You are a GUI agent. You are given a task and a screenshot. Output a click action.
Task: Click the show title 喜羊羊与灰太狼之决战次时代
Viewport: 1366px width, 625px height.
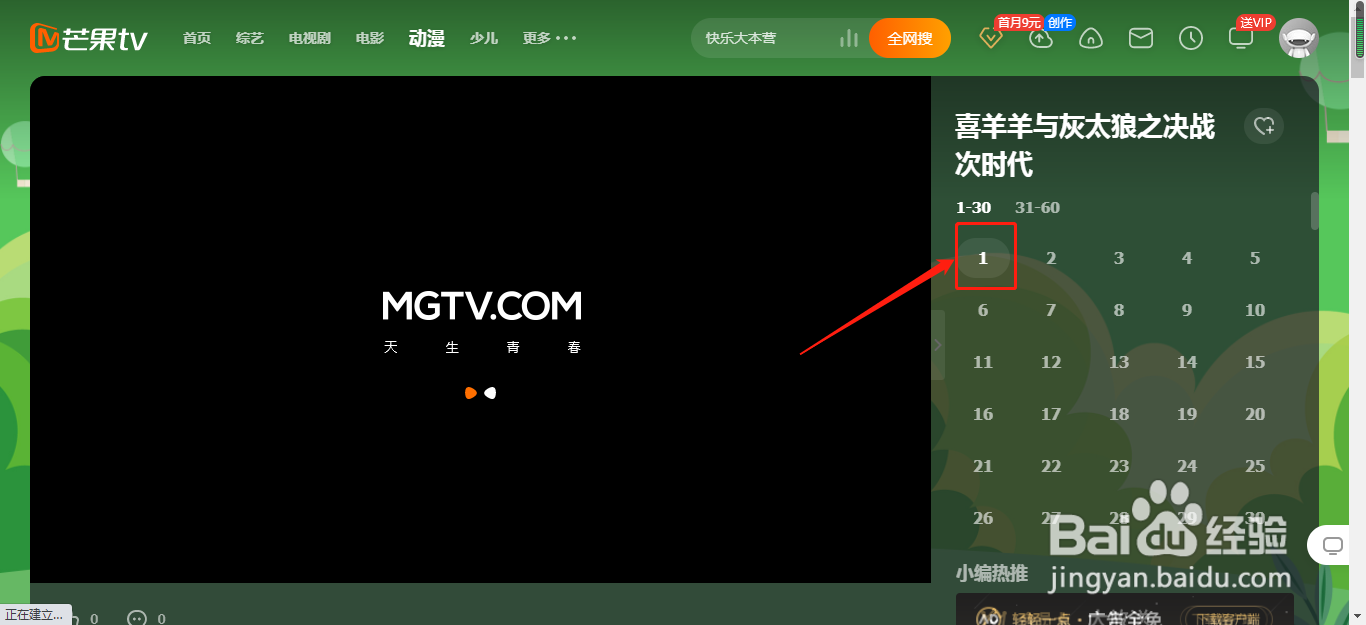1085,145
